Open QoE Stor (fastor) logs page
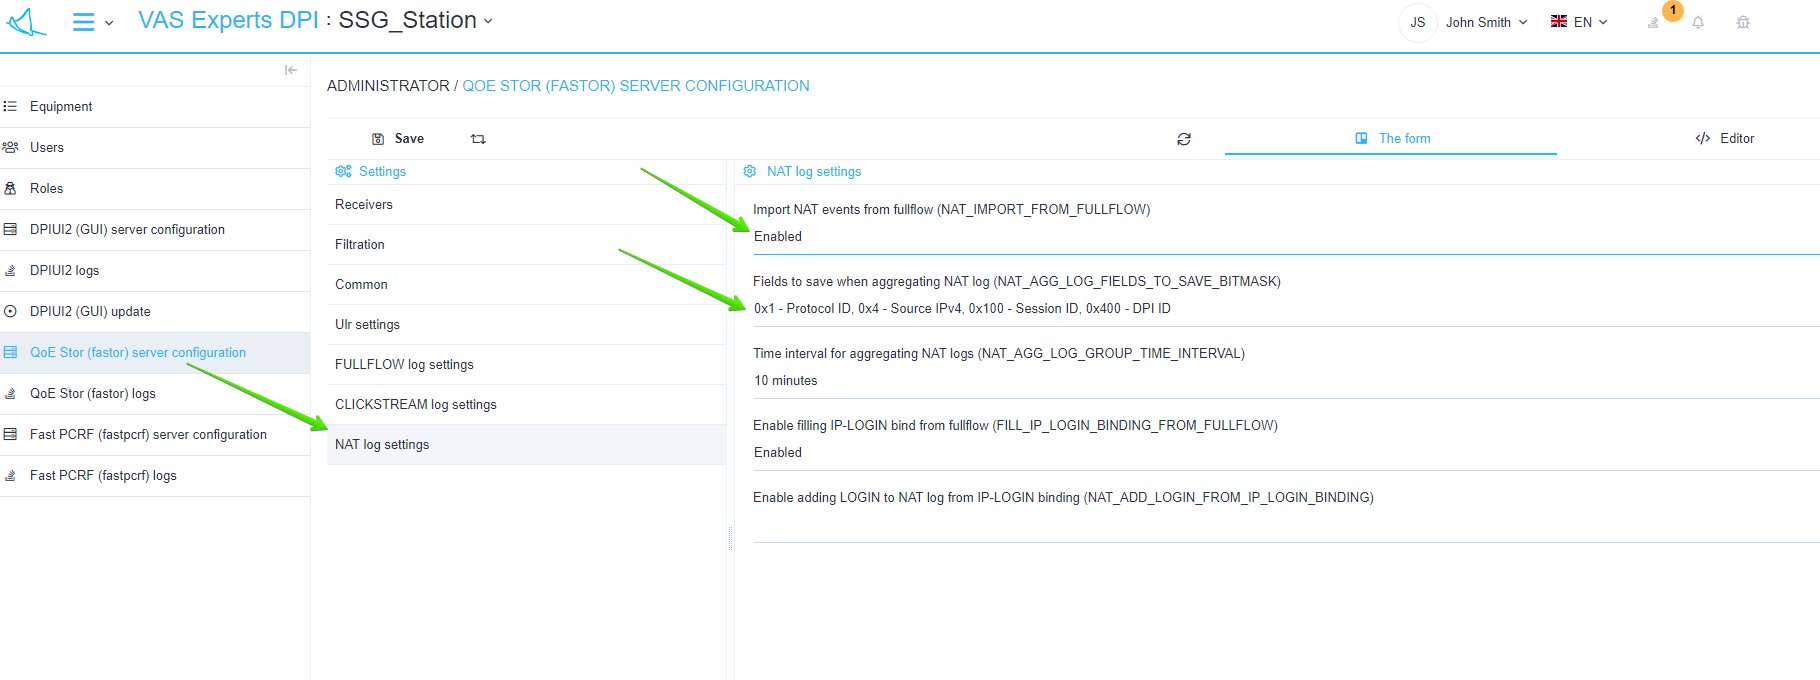Viewport: 1820px width, 680px height. pyautogui.click(x=93, y=394)
